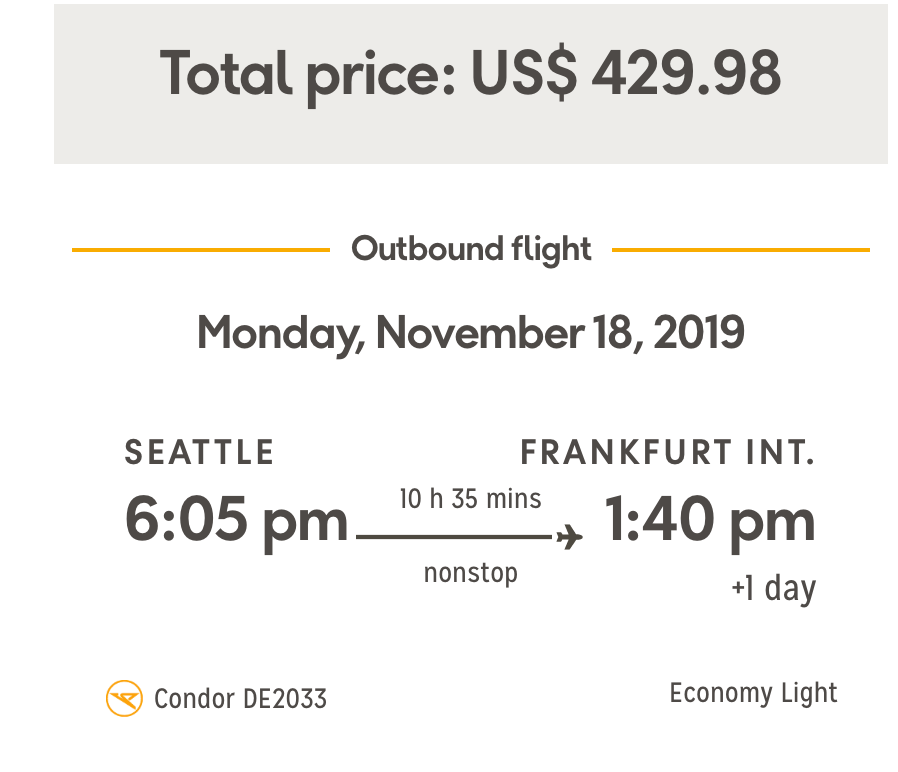This screenshot has width=898, height=772.
Task: Click the yellow line left of Outbound flight
Action: click(200, 250)
